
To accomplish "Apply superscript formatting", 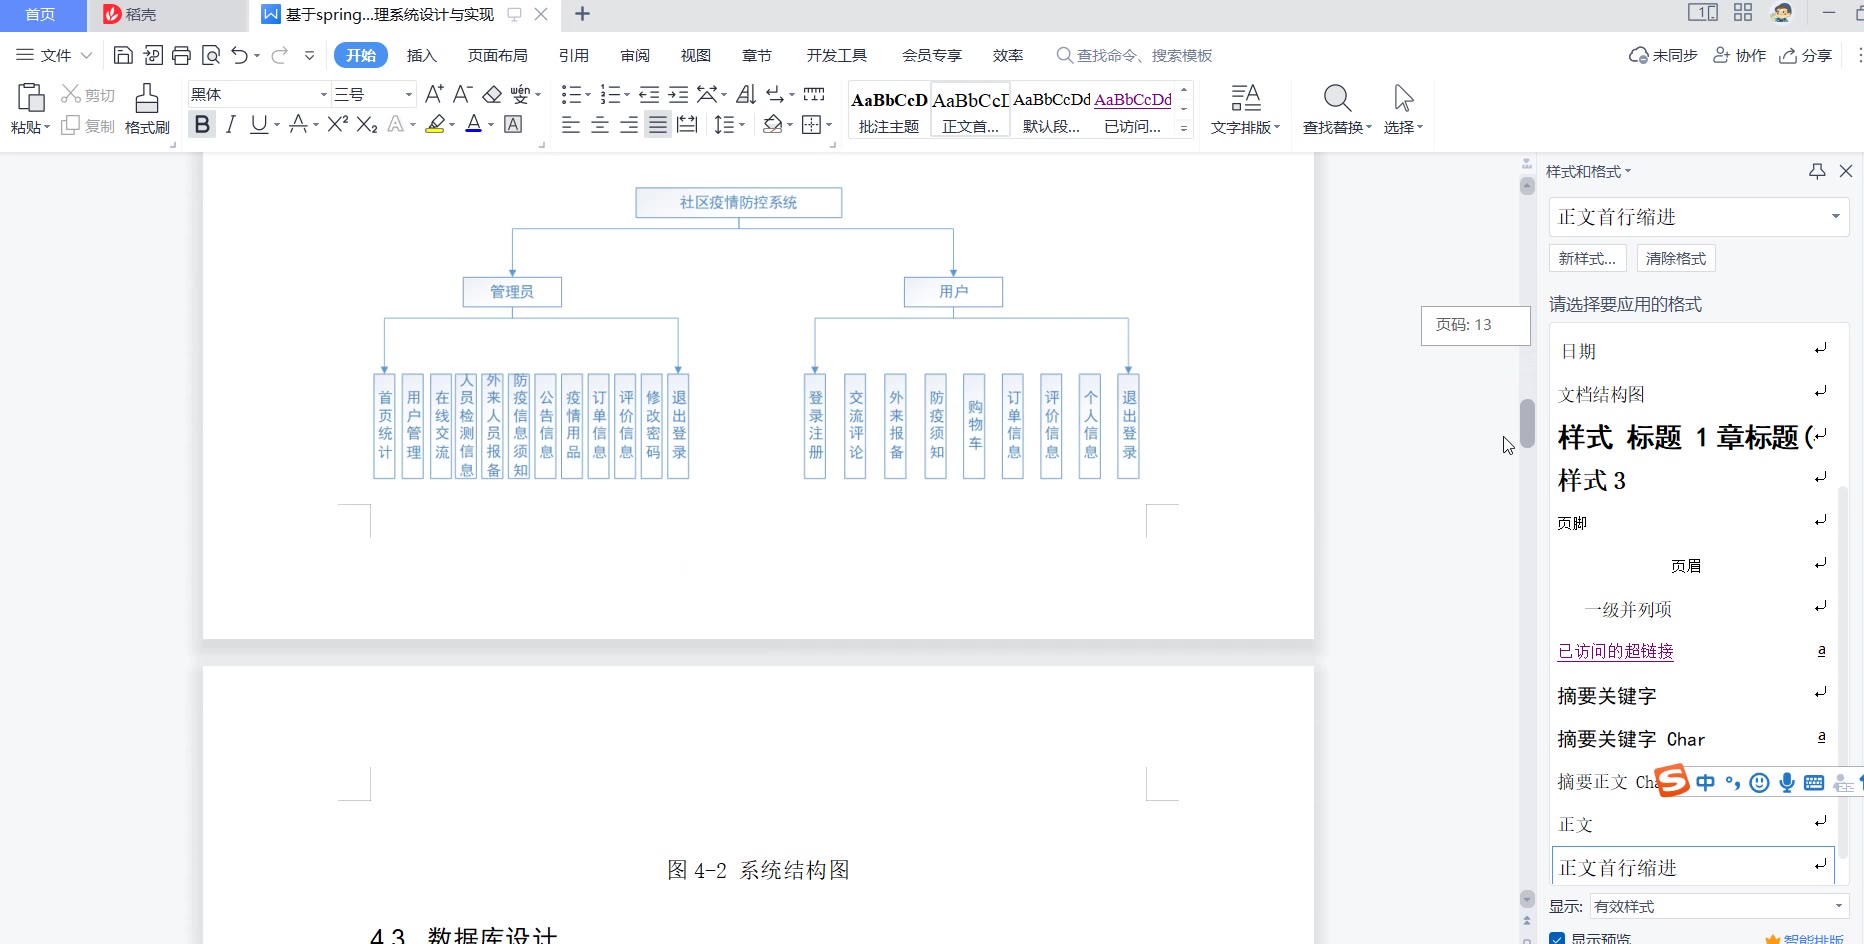I will (x=338, y=124).
